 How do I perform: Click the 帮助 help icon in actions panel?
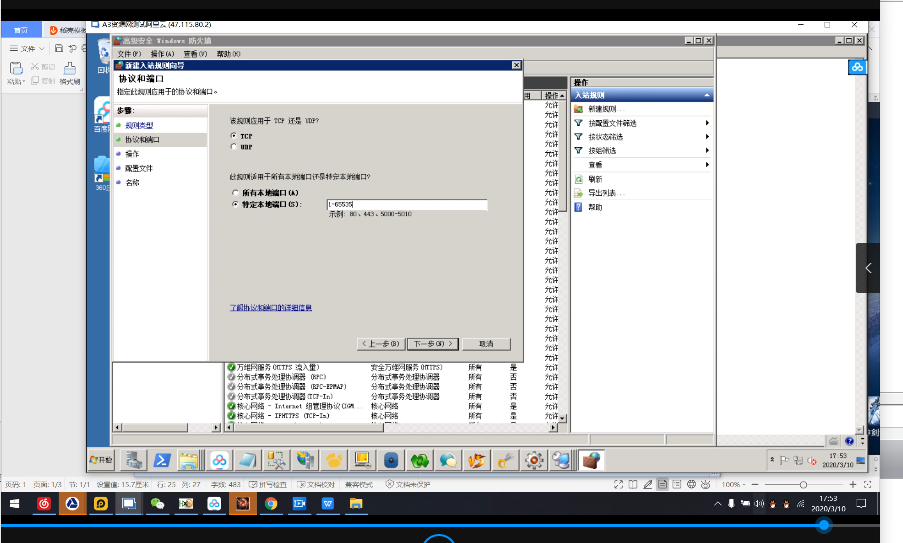[579, 207]
